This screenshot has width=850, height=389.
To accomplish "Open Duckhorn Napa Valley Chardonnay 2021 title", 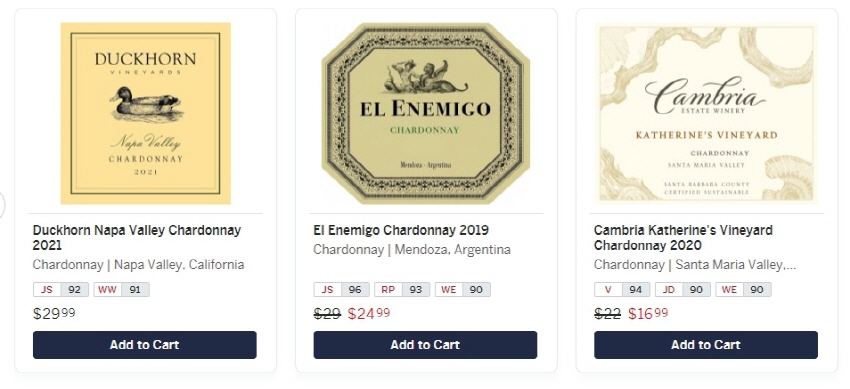I will click(x=137, y=238).
